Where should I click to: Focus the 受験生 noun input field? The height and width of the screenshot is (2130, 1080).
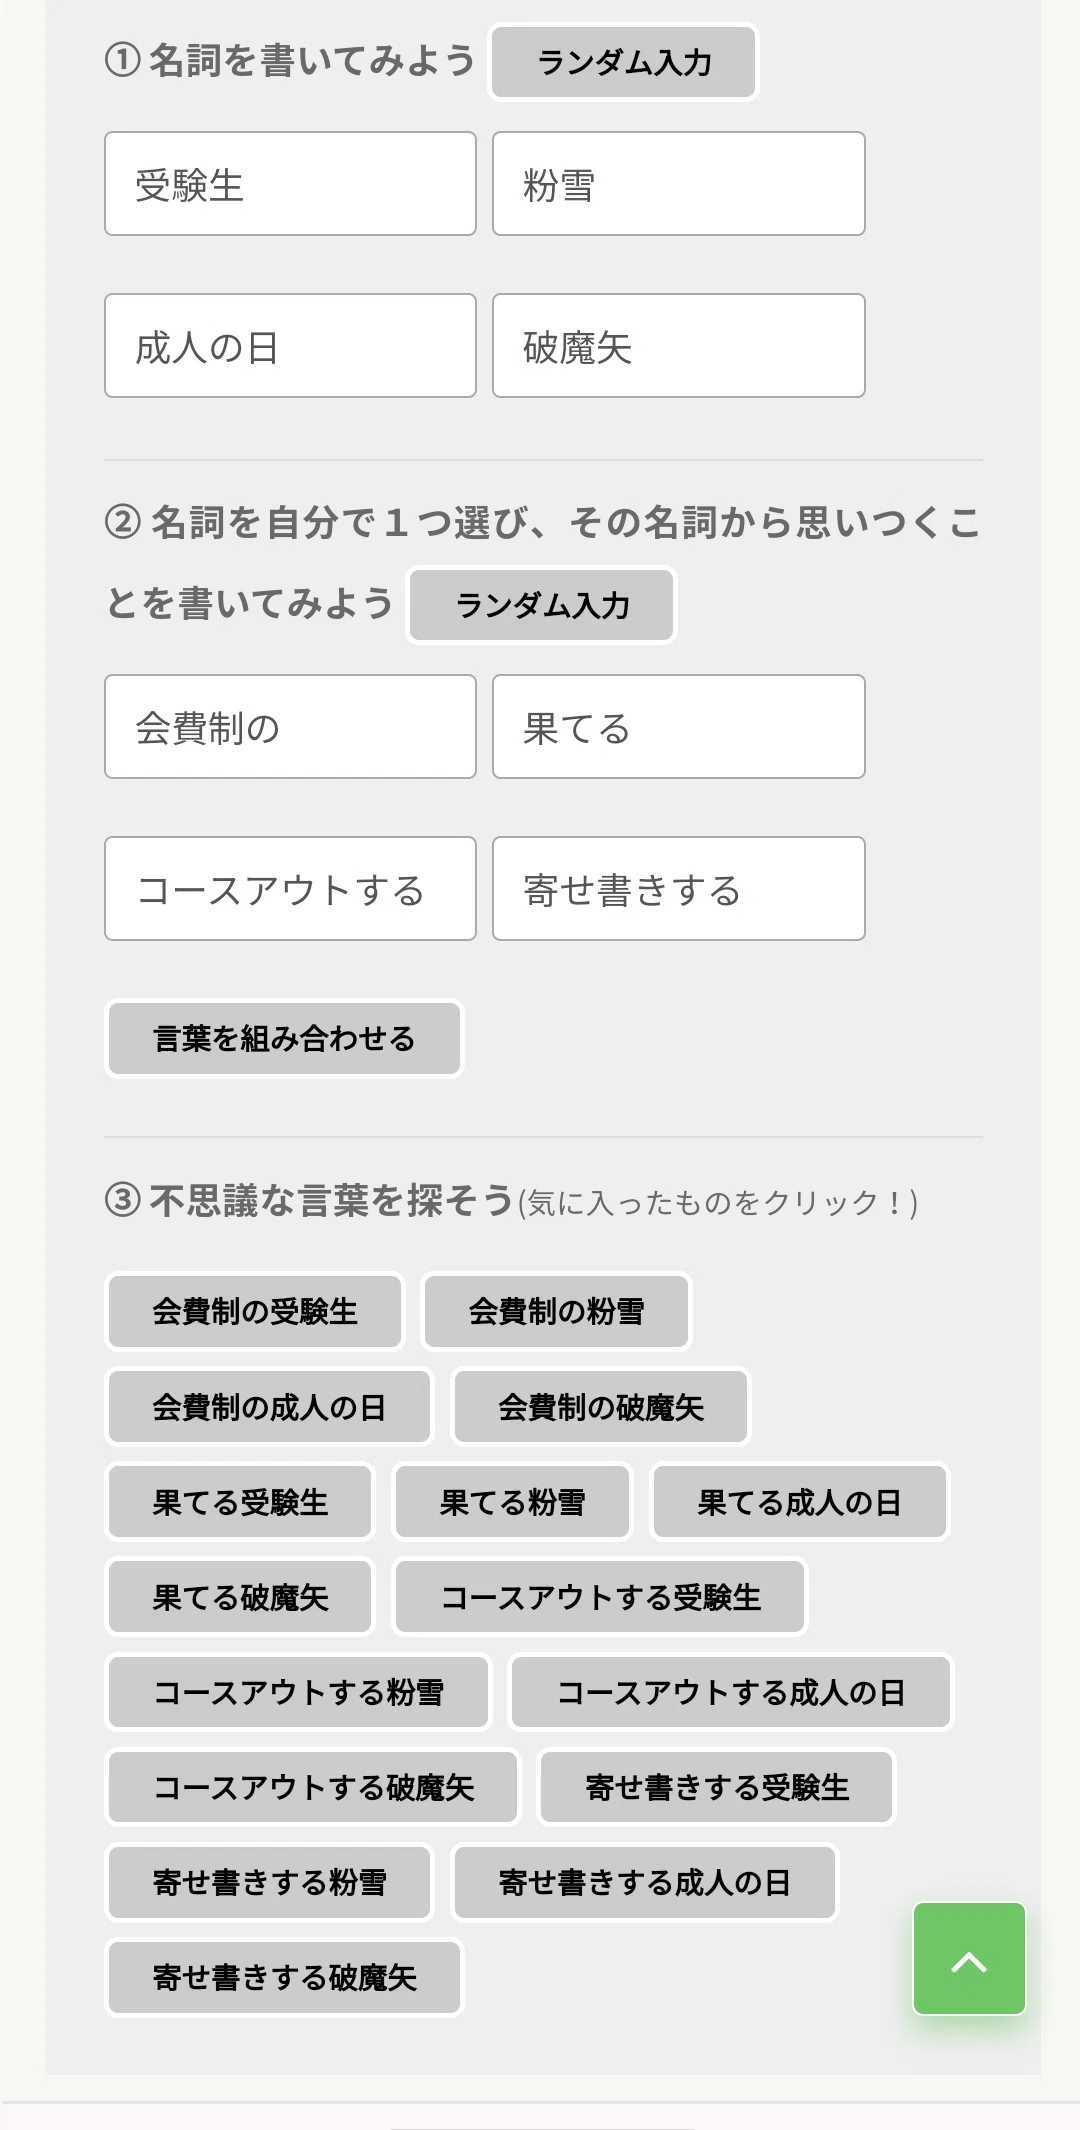coord(290,184)
